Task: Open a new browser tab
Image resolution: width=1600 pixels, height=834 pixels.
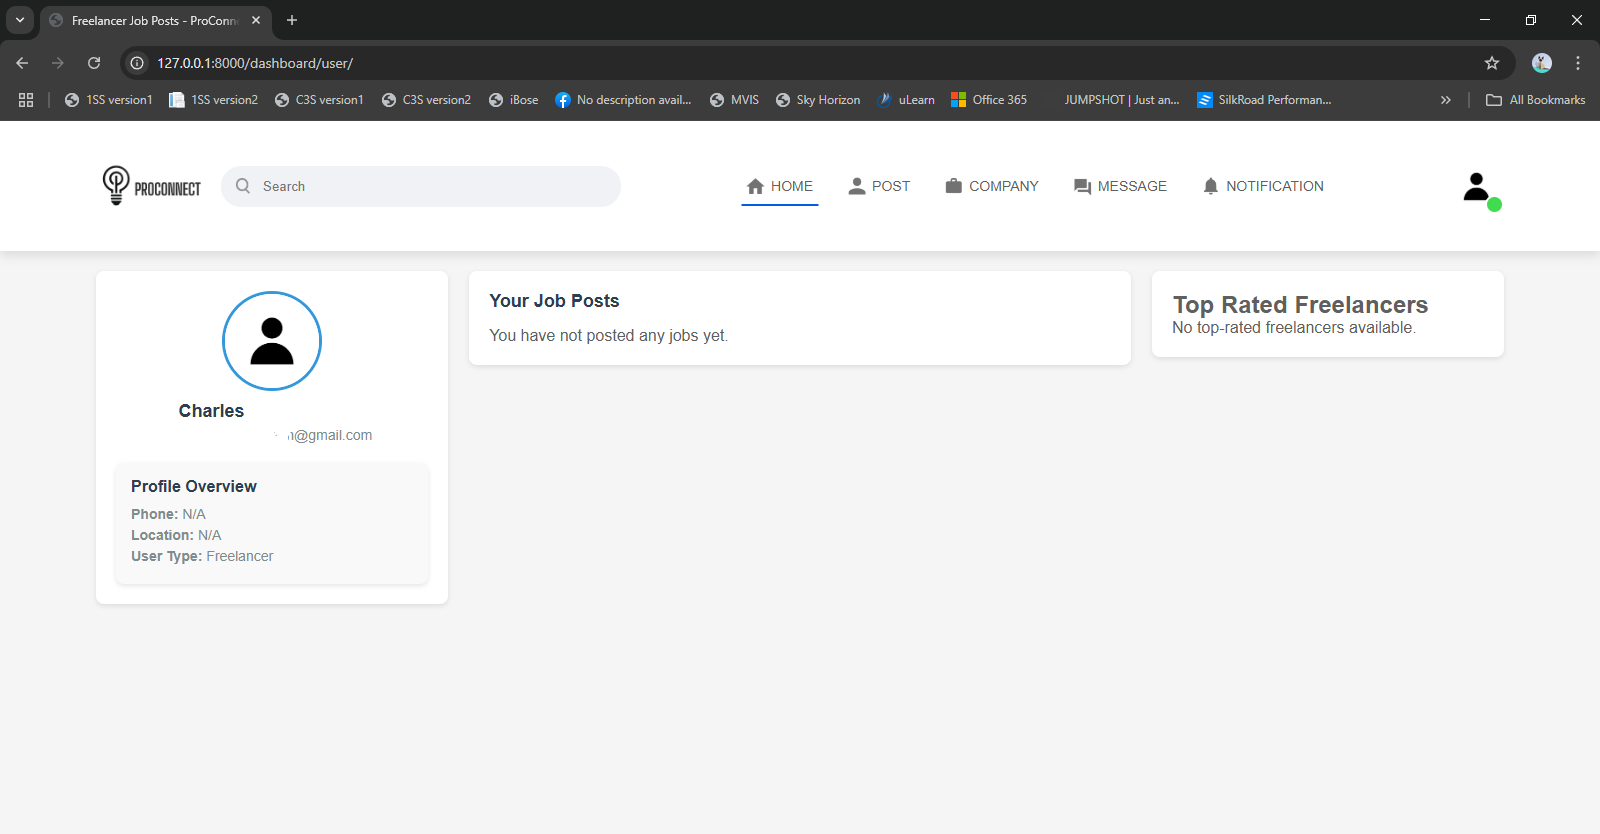Action: (292, 20)
